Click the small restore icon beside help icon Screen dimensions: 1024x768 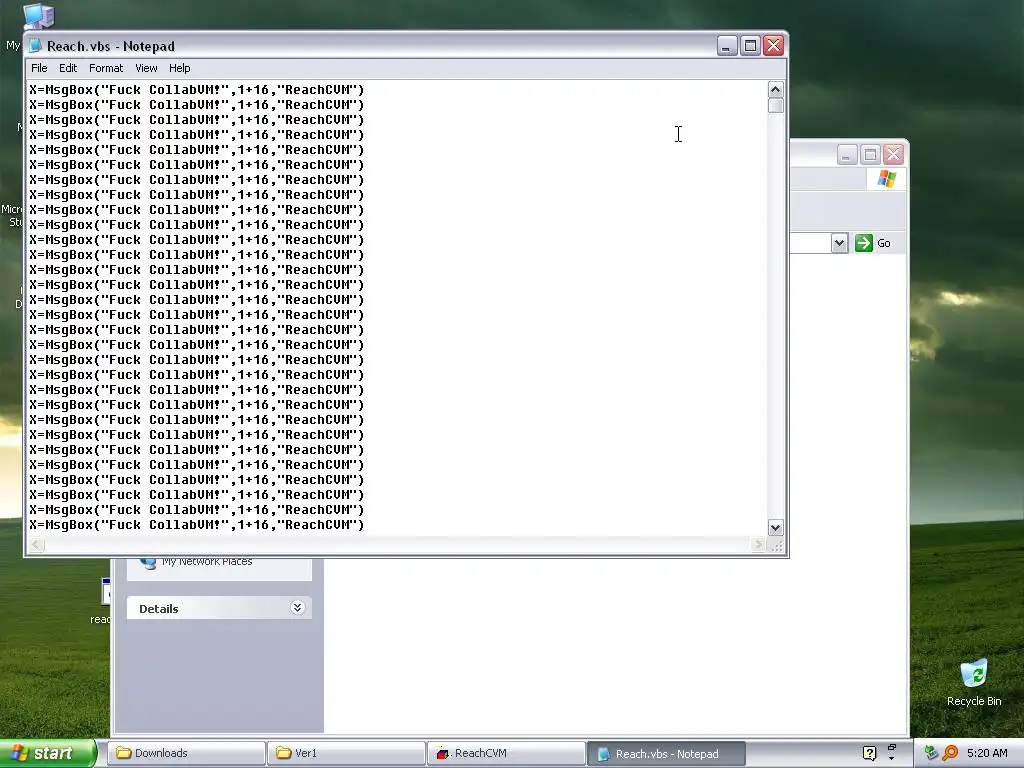pos(891,747)
